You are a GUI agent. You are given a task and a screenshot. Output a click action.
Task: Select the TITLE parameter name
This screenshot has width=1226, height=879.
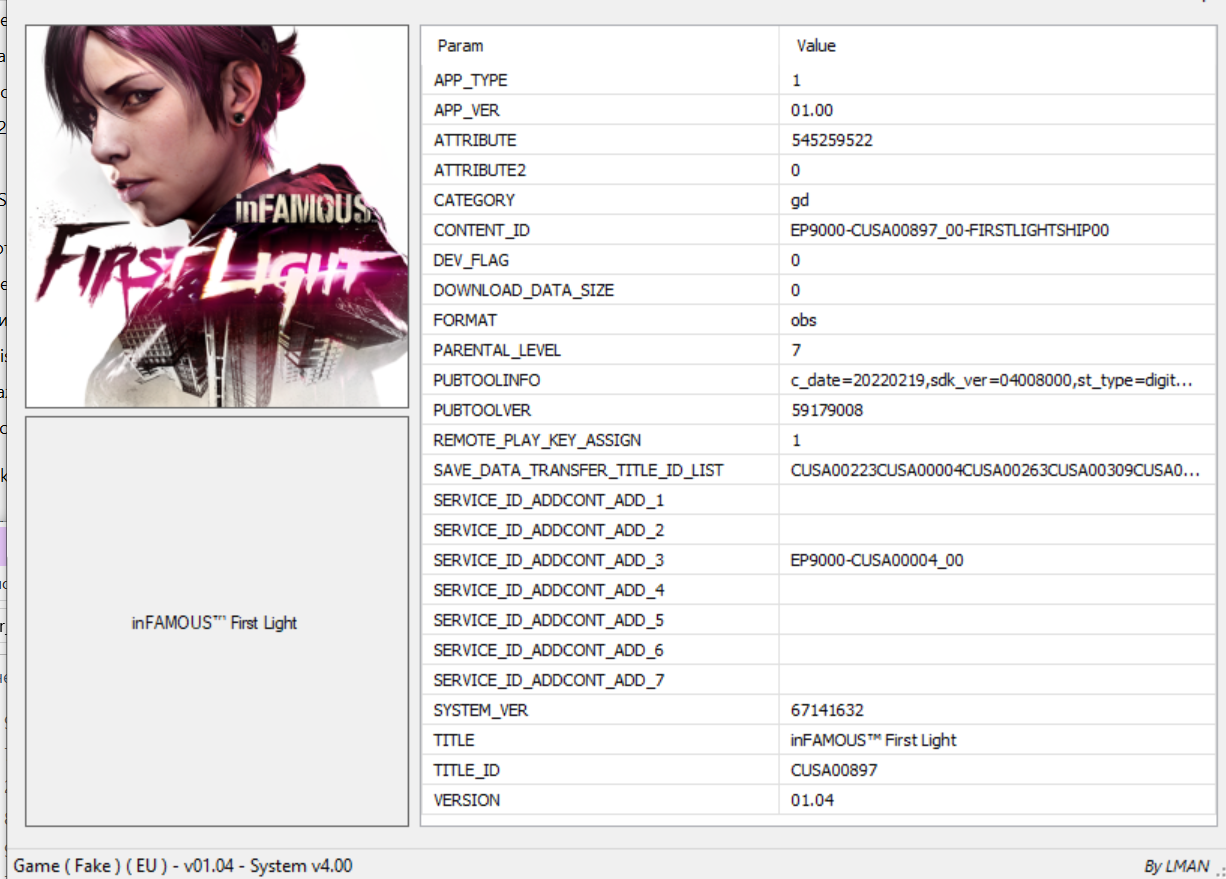(454, 740)
